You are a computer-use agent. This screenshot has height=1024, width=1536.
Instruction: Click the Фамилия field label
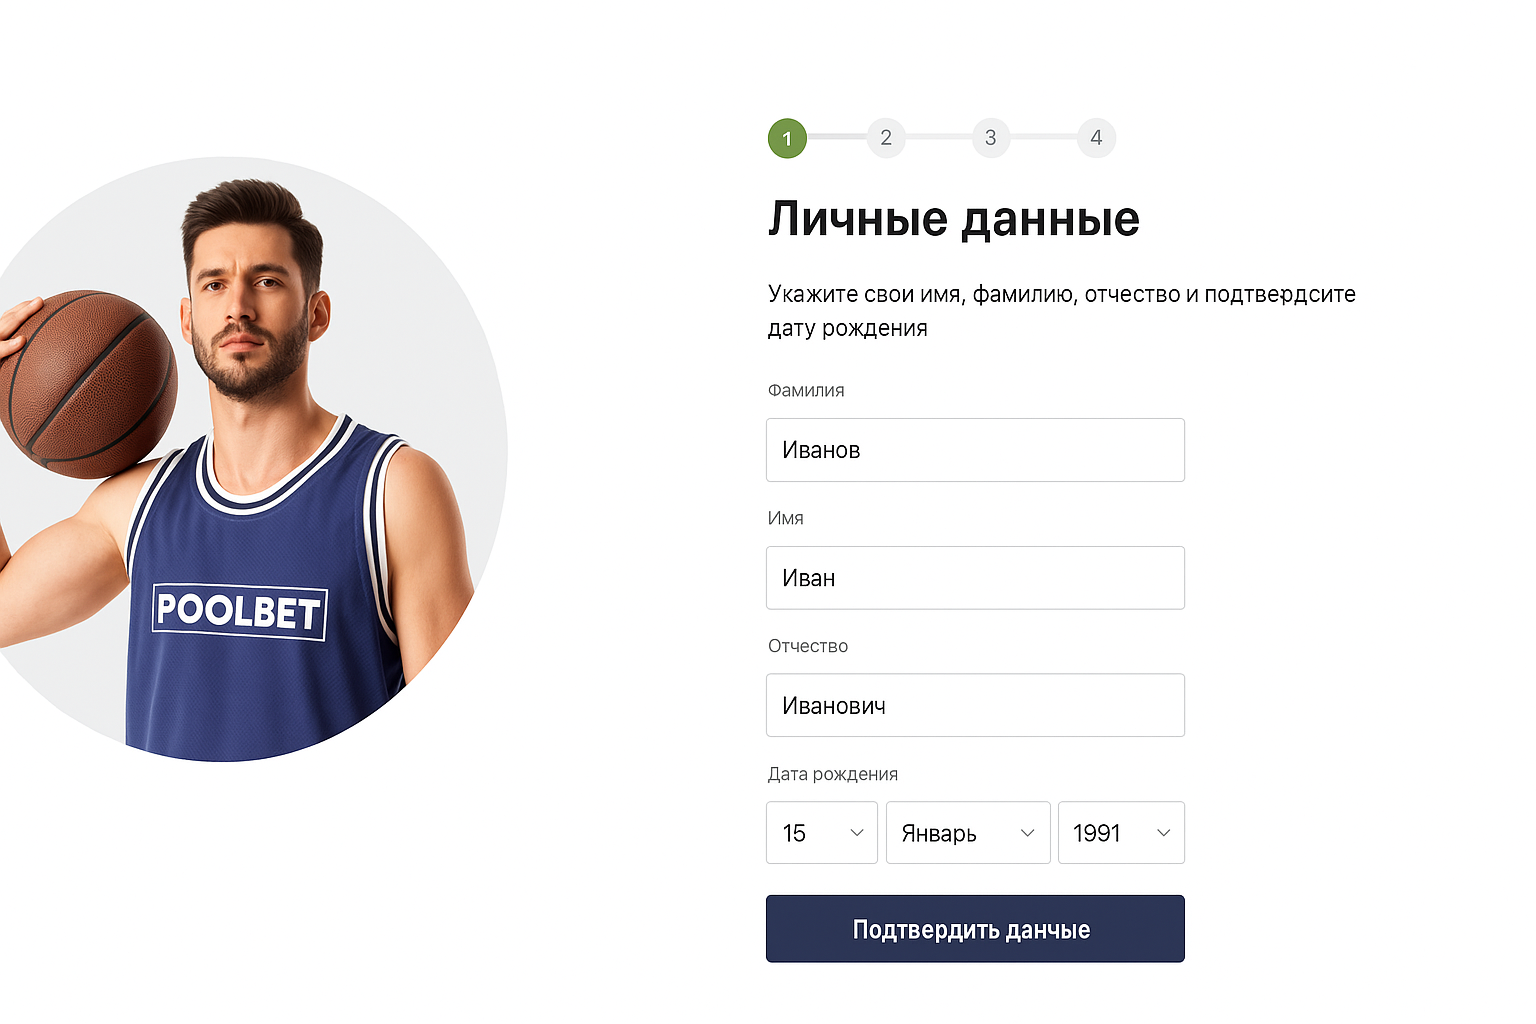[806, 390]
